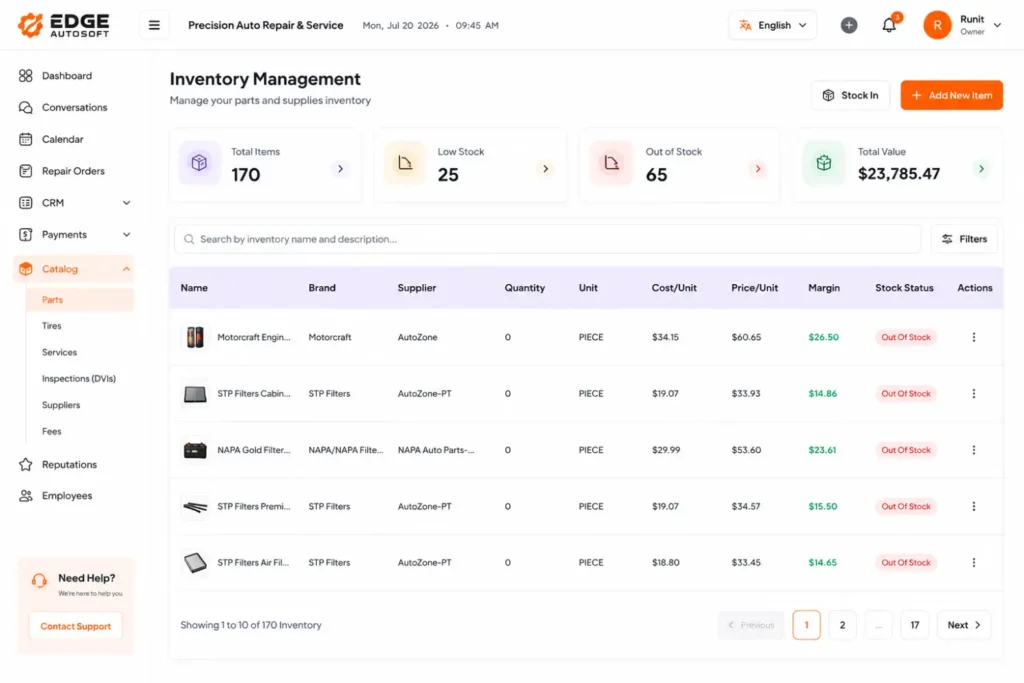The image size is (1024, 683).
Task: Click the Stock In button
Action: pyautogui.click(x=850, y=95)
